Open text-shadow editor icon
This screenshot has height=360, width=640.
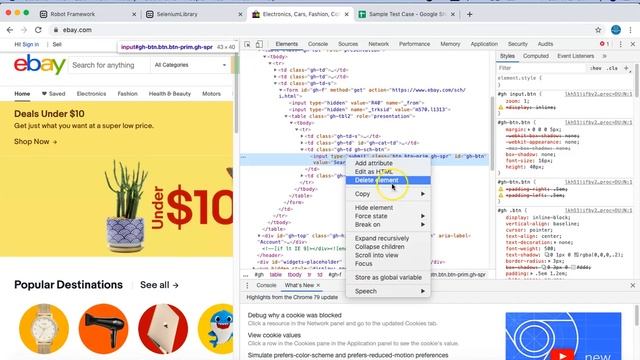(x=547, y=255)
